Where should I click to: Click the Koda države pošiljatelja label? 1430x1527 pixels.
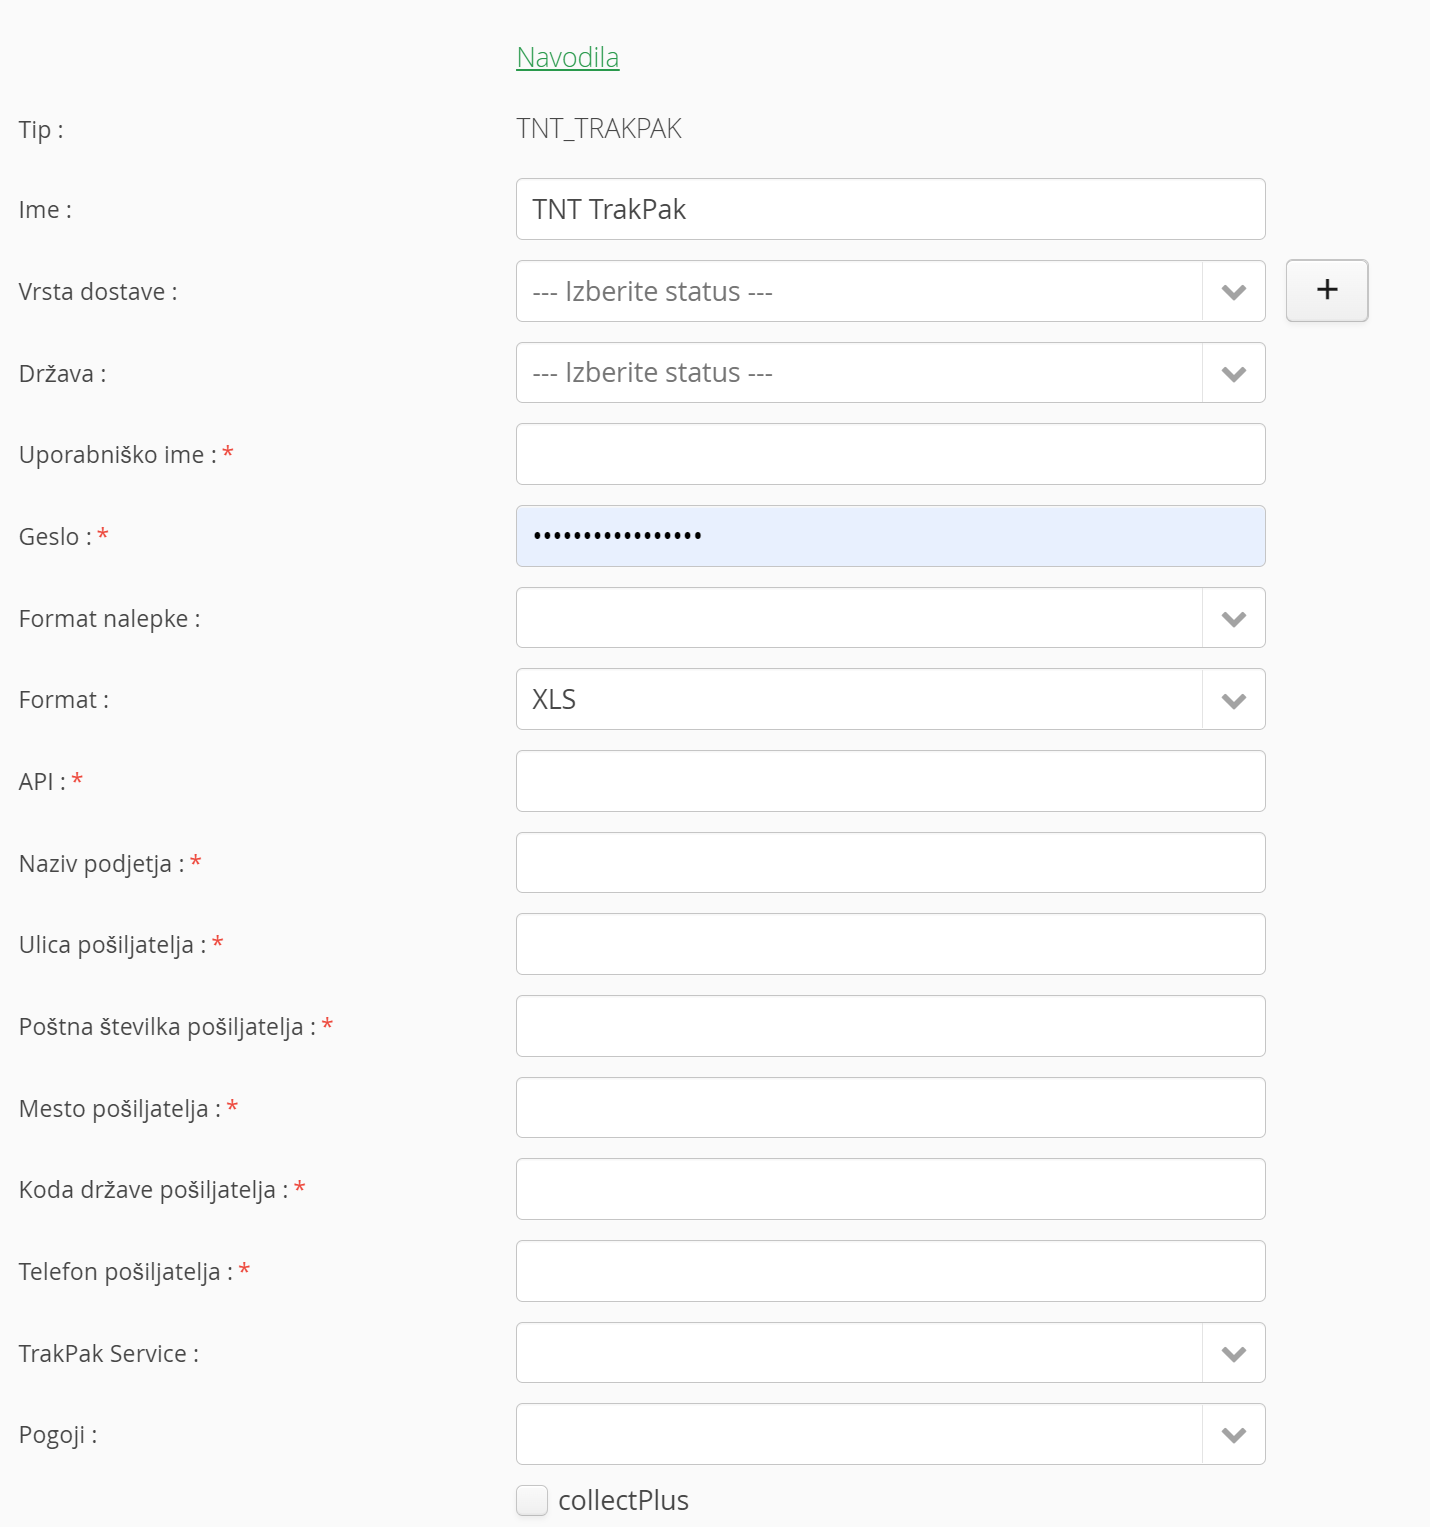[x=154, y=1190]
